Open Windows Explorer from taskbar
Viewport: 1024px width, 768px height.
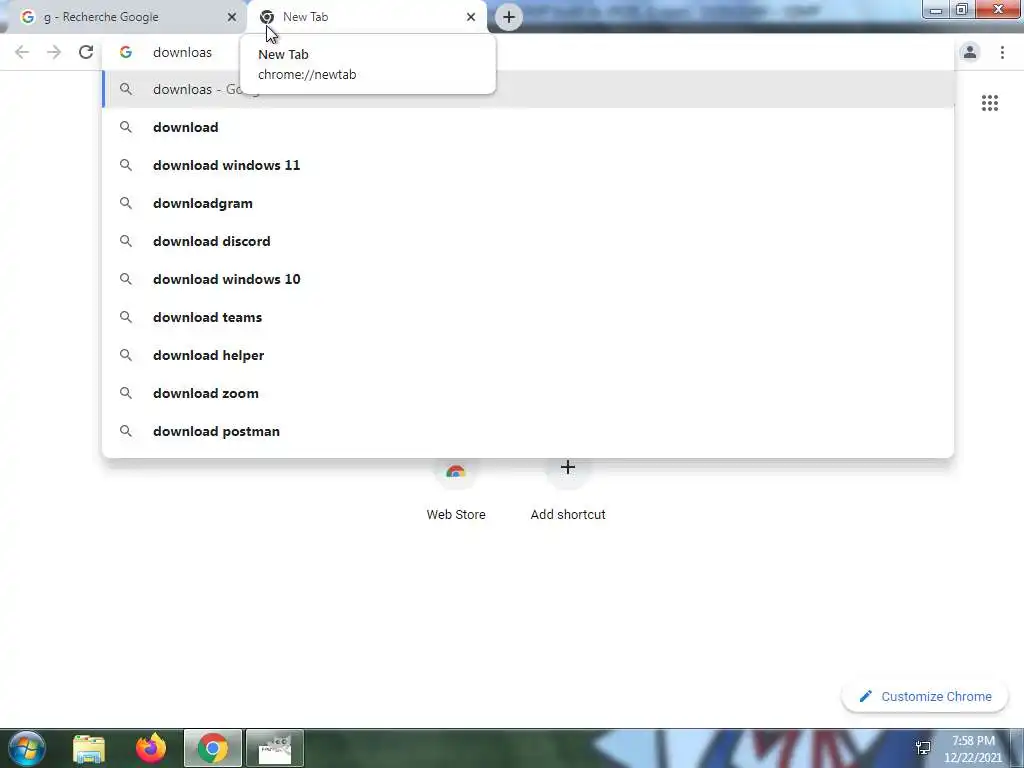(x=89, y=748)
